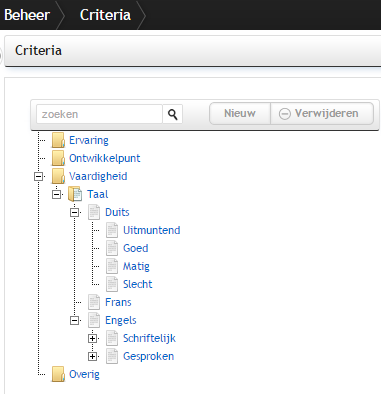Screen dimensions: 381x394
Task: Click the document icon beside Frans
Action: [94, 302]
